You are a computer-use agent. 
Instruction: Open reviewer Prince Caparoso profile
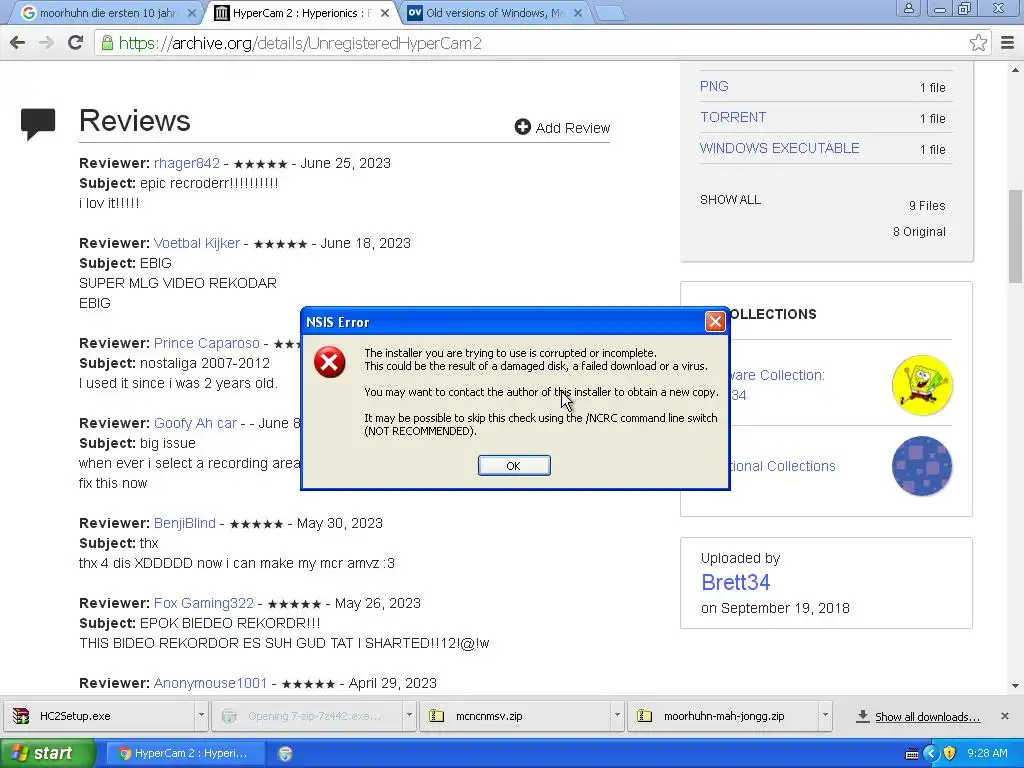coord(206,343)
